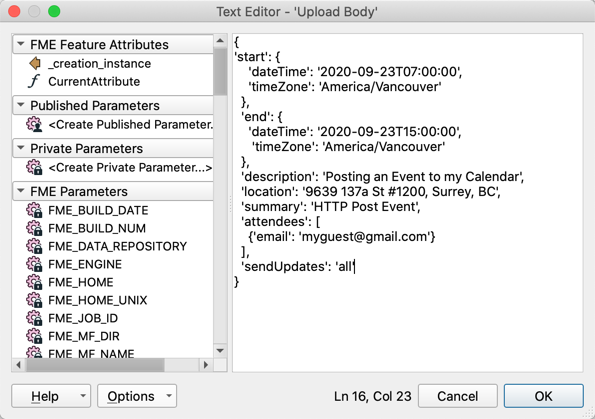
Task: Select FME_BUILD_NUM in the parameter list
Action: tap(97, 228)
